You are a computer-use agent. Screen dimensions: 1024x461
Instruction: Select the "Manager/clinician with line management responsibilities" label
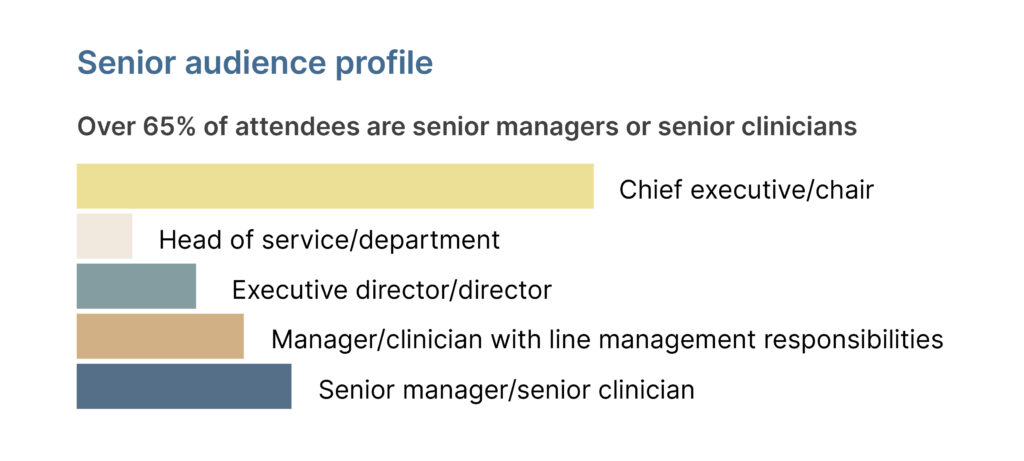point(607,340)
